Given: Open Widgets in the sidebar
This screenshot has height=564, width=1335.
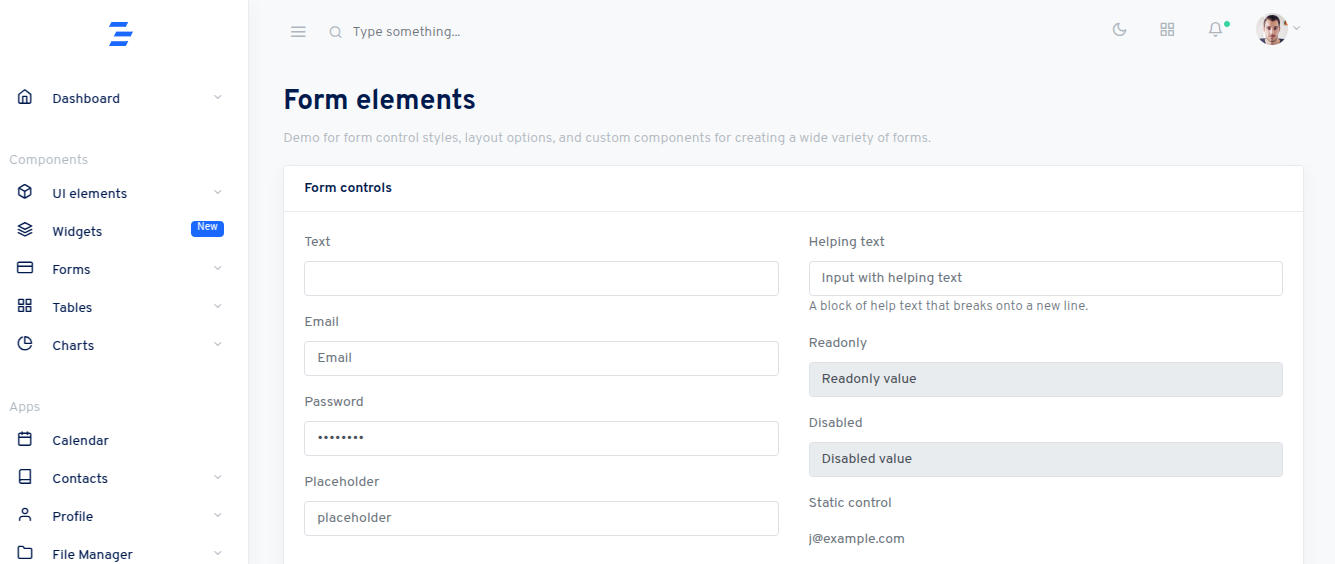Looking at the screenshot, I should (77, 231).
